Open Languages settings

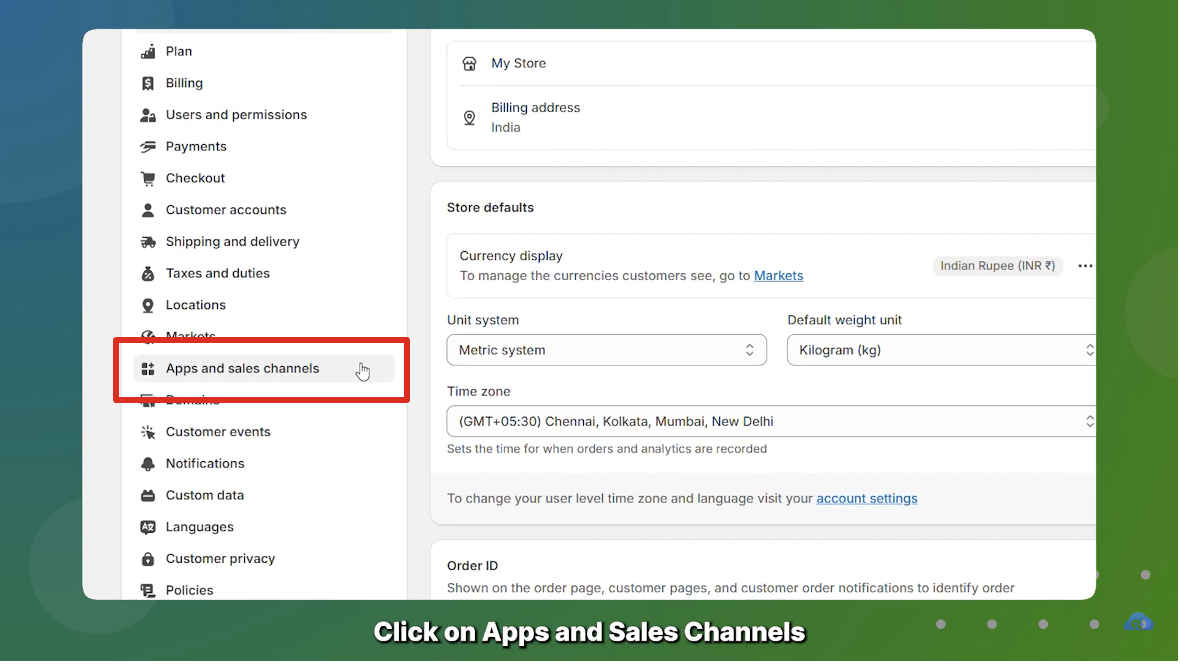click(x=199, y=526)
